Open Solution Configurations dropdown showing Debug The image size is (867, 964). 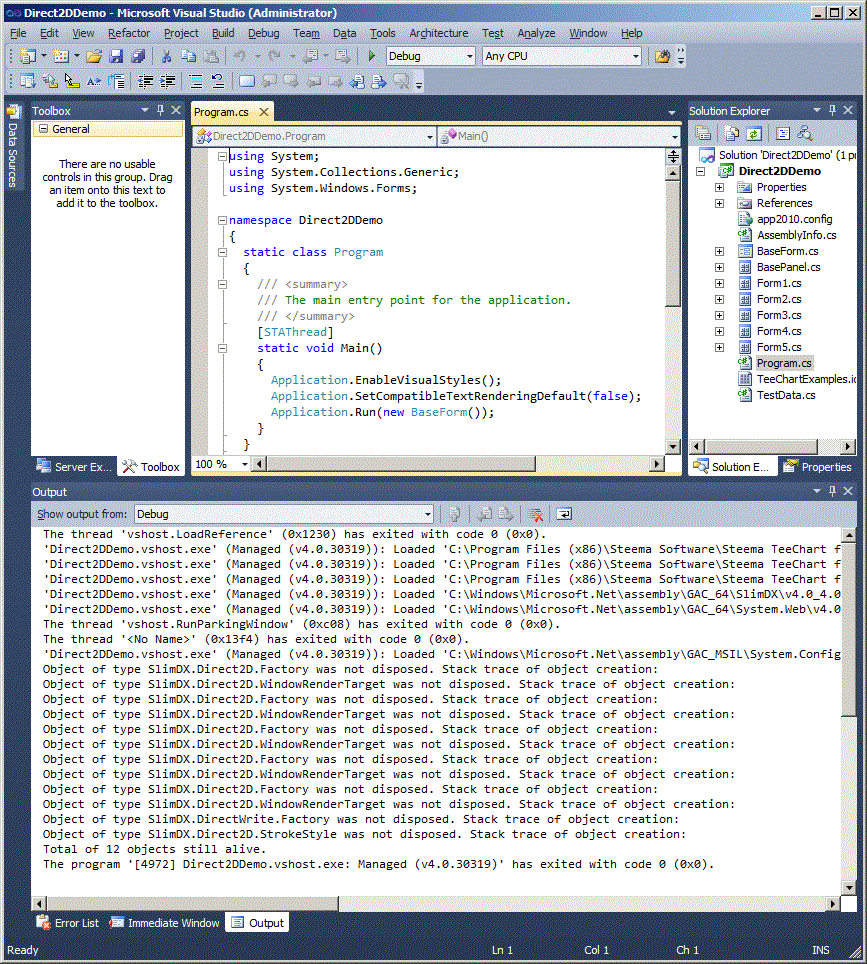(x=430, y=56)
